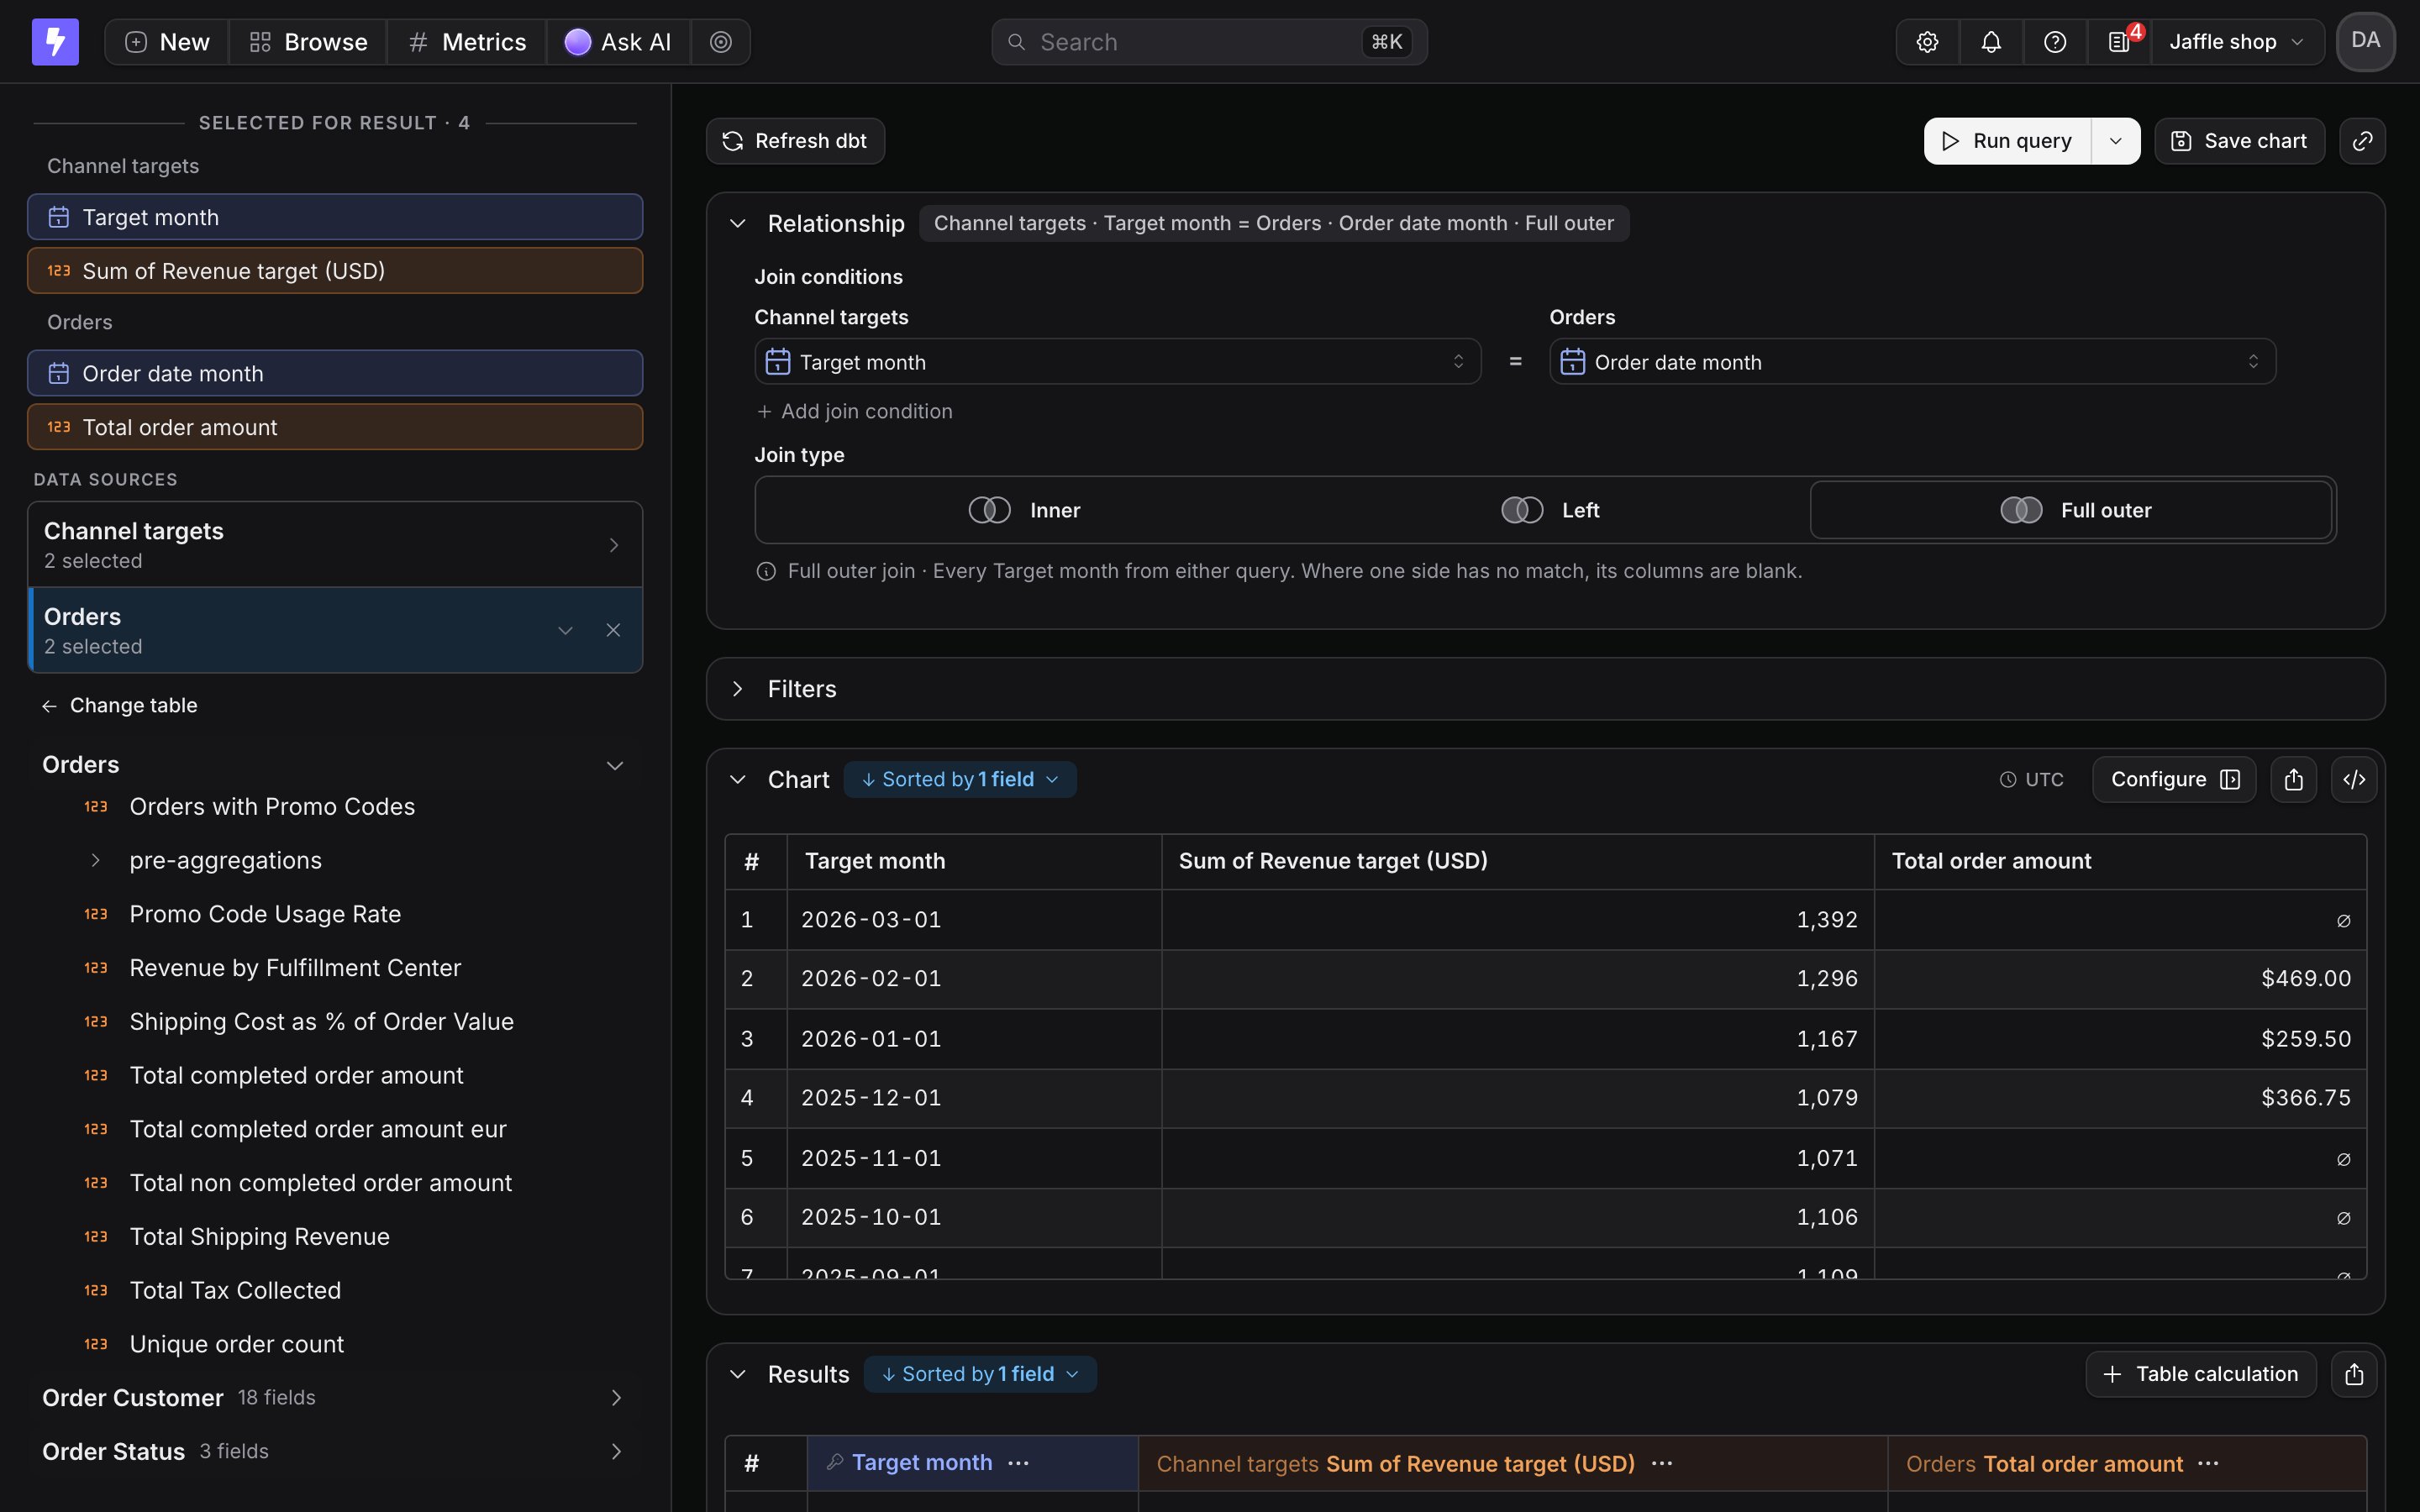Click the lightning bolt home logo
The height and width of the screenshot is (1512, 2420).
click(55, 42)
